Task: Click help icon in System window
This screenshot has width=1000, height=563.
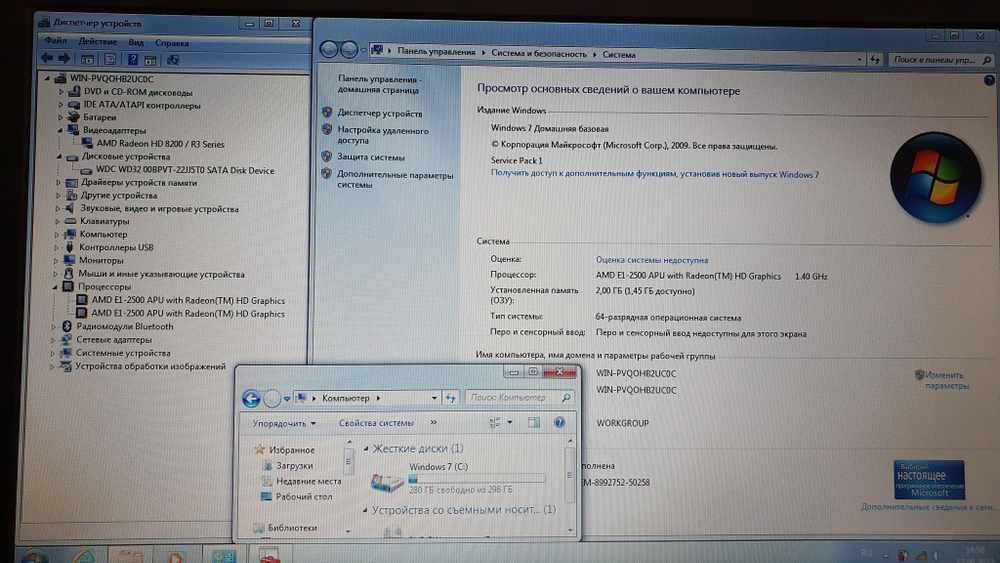Action: pos(989,80)
